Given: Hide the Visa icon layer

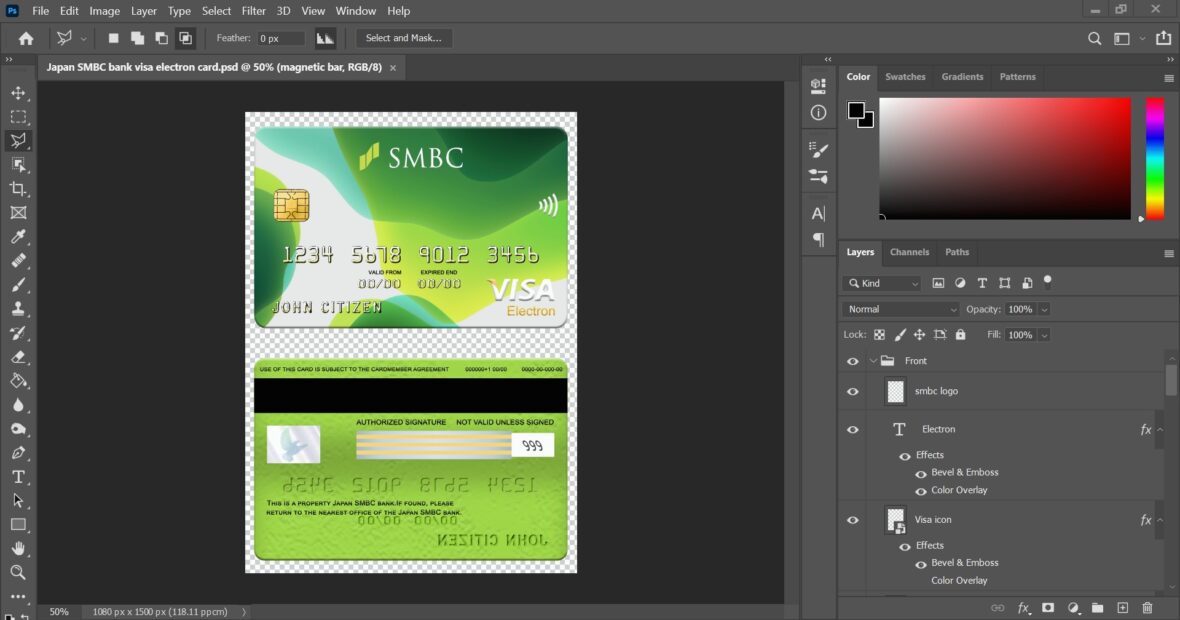Looking at the screenshot, I should point(852,519).
